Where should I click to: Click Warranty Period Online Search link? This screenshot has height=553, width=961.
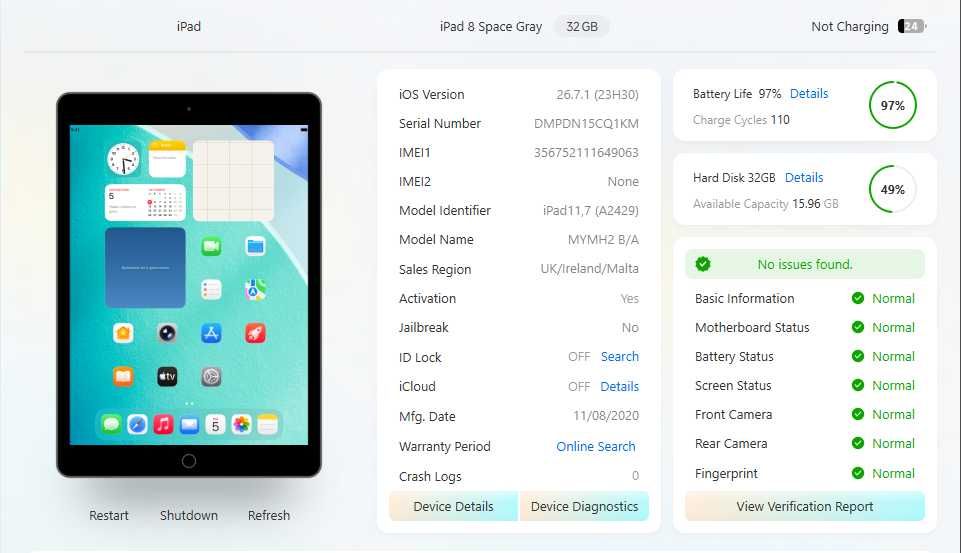click(596, 447)
